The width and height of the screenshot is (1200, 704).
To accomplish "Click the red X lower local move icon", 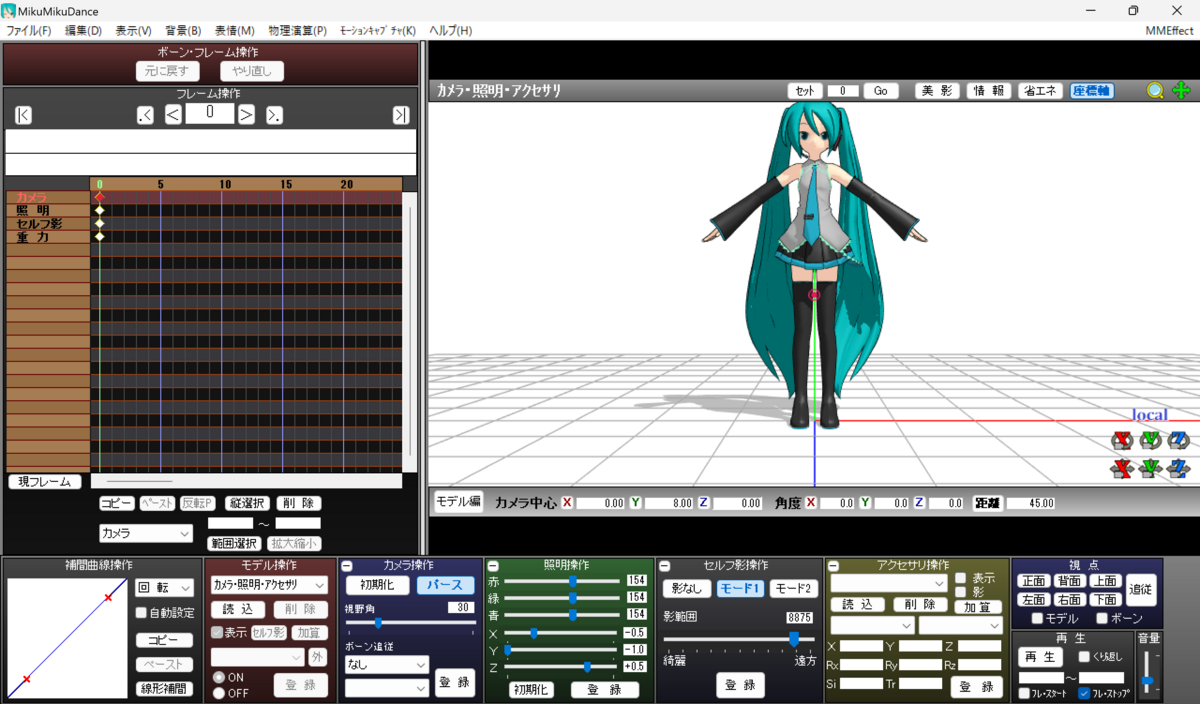I will pos(1122,467).
